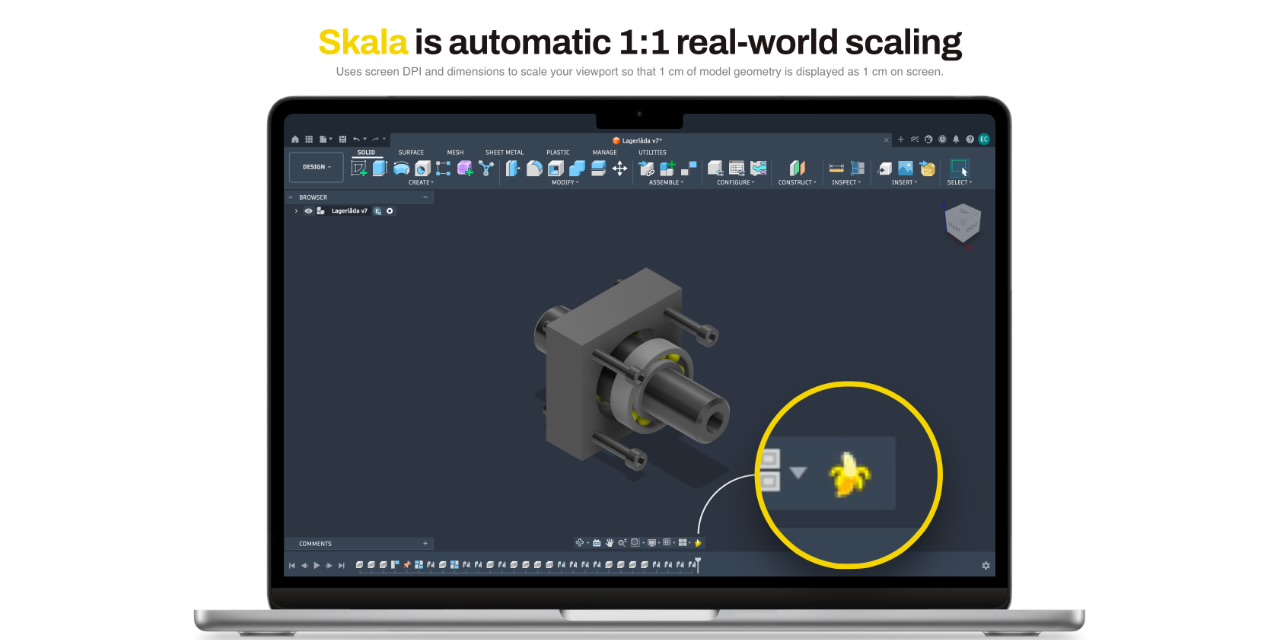1280x640 pixels.
Task: Select the Measure ruler tool
Action: click(836, 168)
